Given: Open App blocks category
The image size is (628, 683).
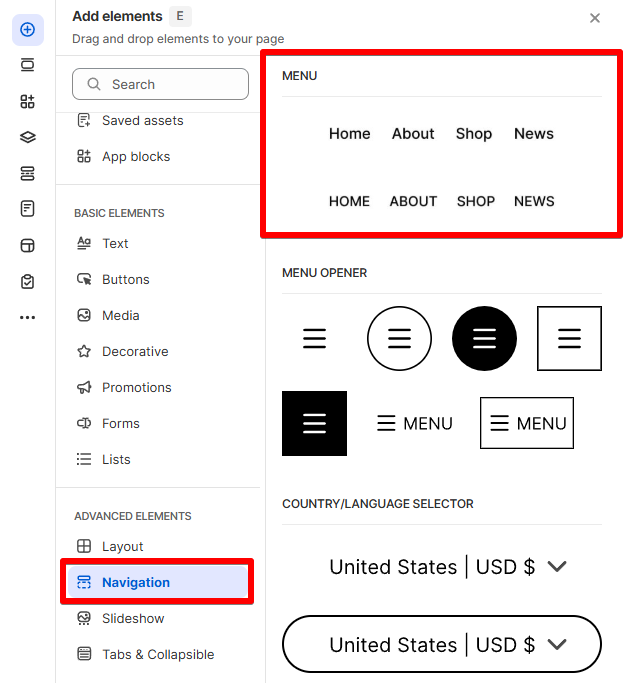Looking at the screenshot, I should [x=123, y=156].
